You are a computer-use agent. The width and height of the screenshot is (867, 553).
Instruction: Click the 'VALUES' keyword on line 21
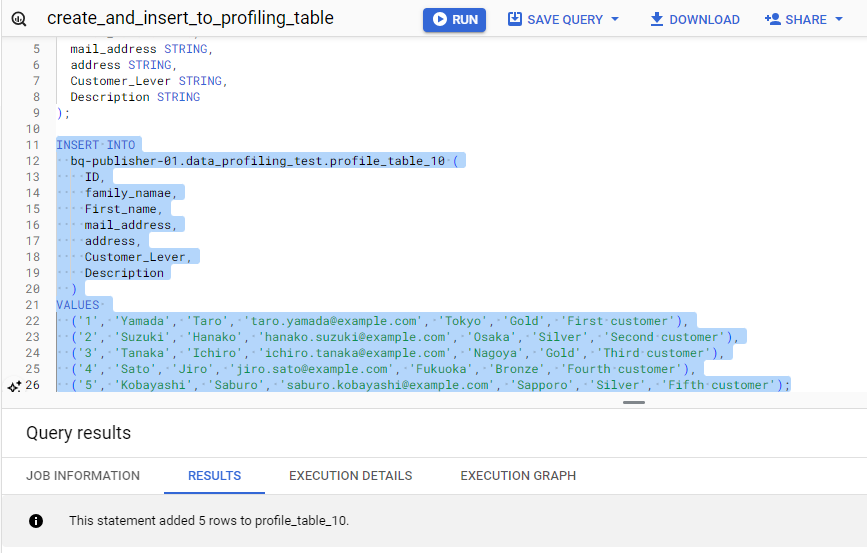click(78, 305)
